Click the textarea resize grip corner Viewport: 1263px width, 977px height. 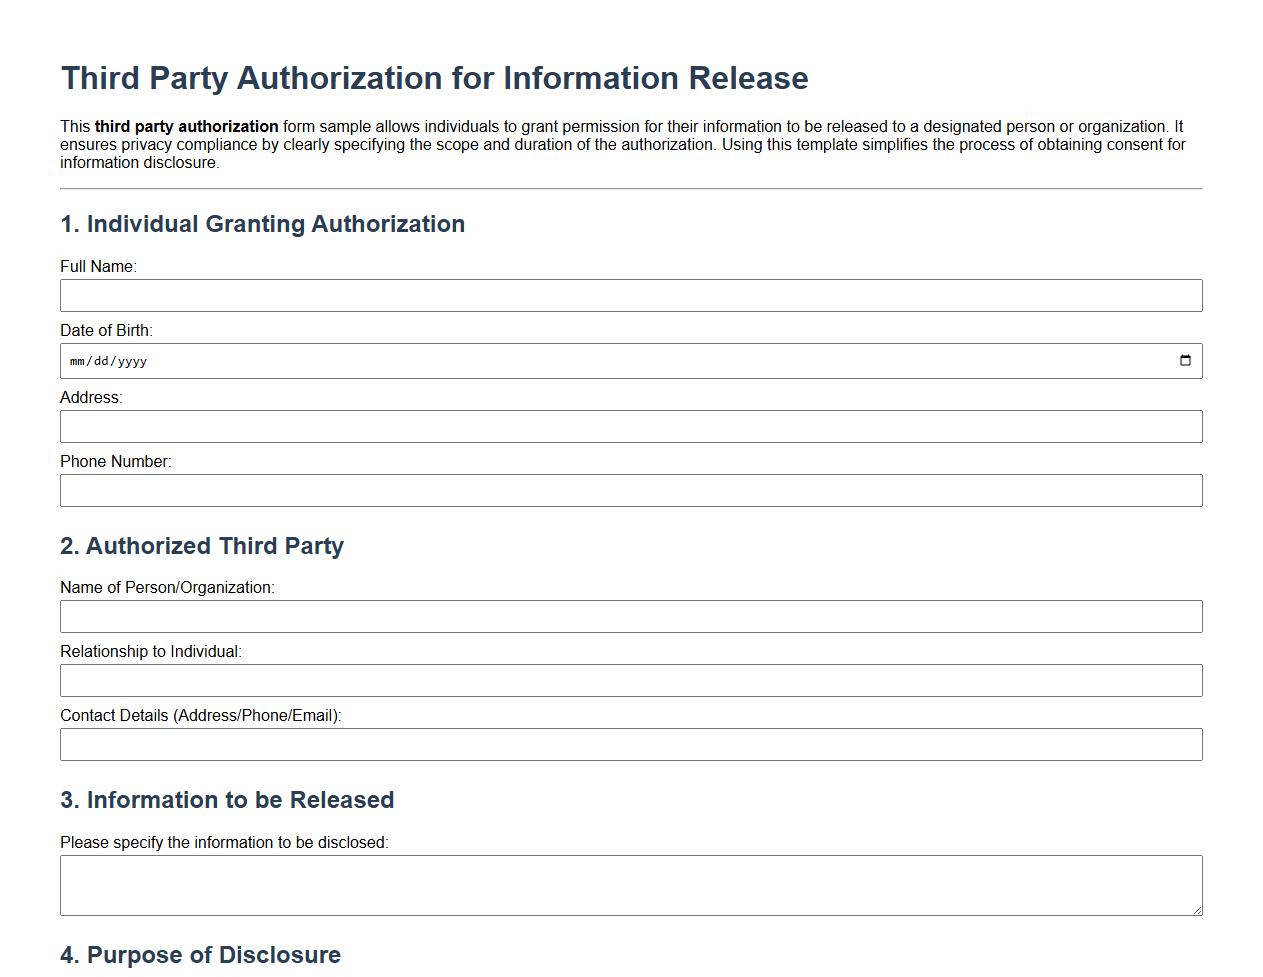pos(1198,911)
